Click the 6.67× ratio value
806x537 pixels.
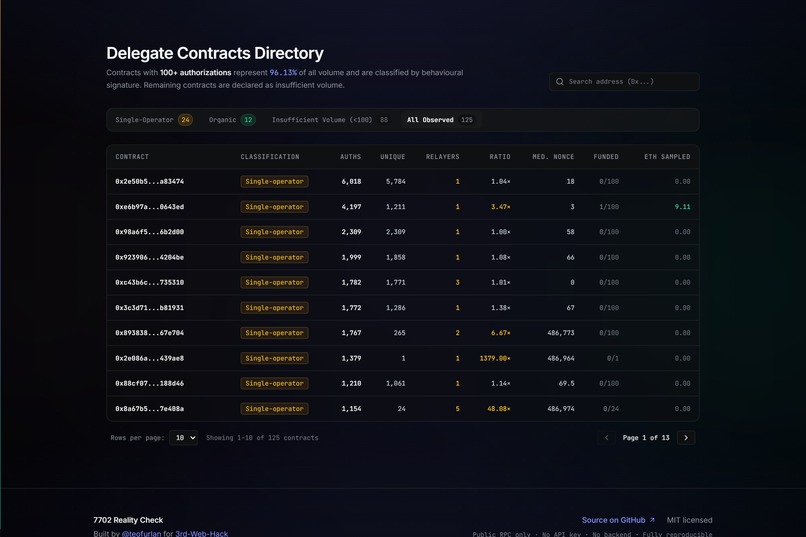pos(501,333)
